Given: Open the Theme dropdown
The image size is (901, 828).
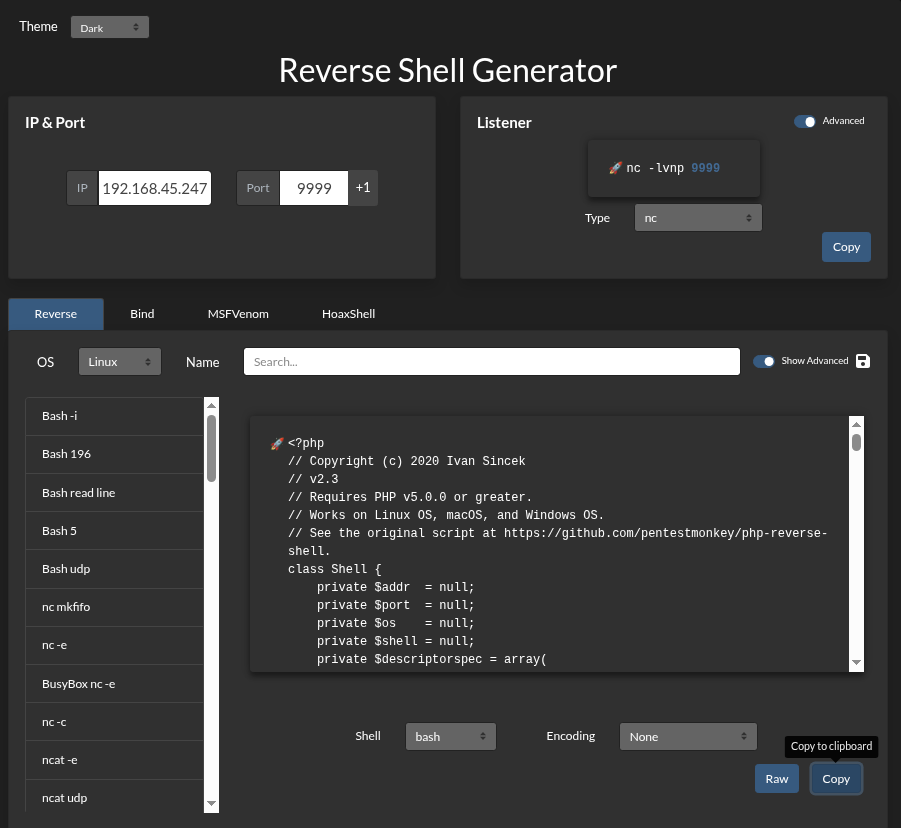Looking at the screenshot, I should (x=110, y=28).
